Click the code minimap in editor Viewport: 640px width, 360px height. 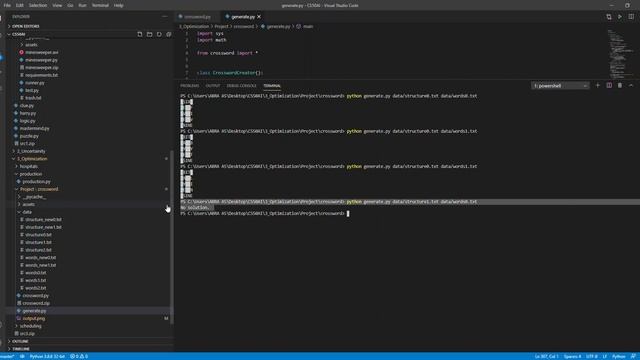620,53
